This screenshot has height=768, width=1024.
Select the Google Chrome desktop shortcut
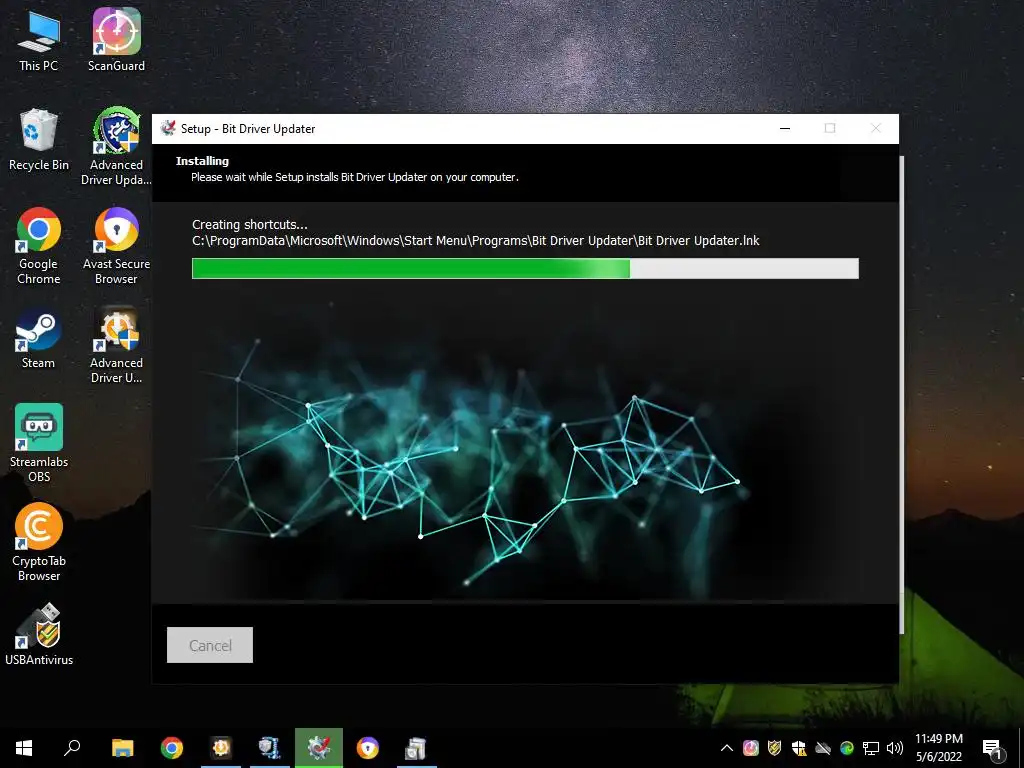(39, 246)
